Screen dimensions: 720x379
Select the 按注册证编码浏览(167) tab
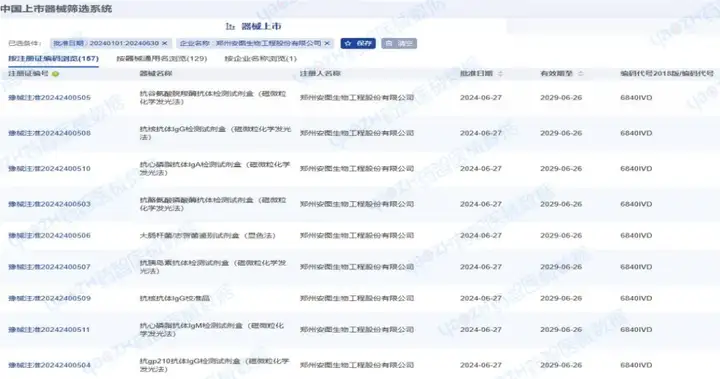click(53, 59)
